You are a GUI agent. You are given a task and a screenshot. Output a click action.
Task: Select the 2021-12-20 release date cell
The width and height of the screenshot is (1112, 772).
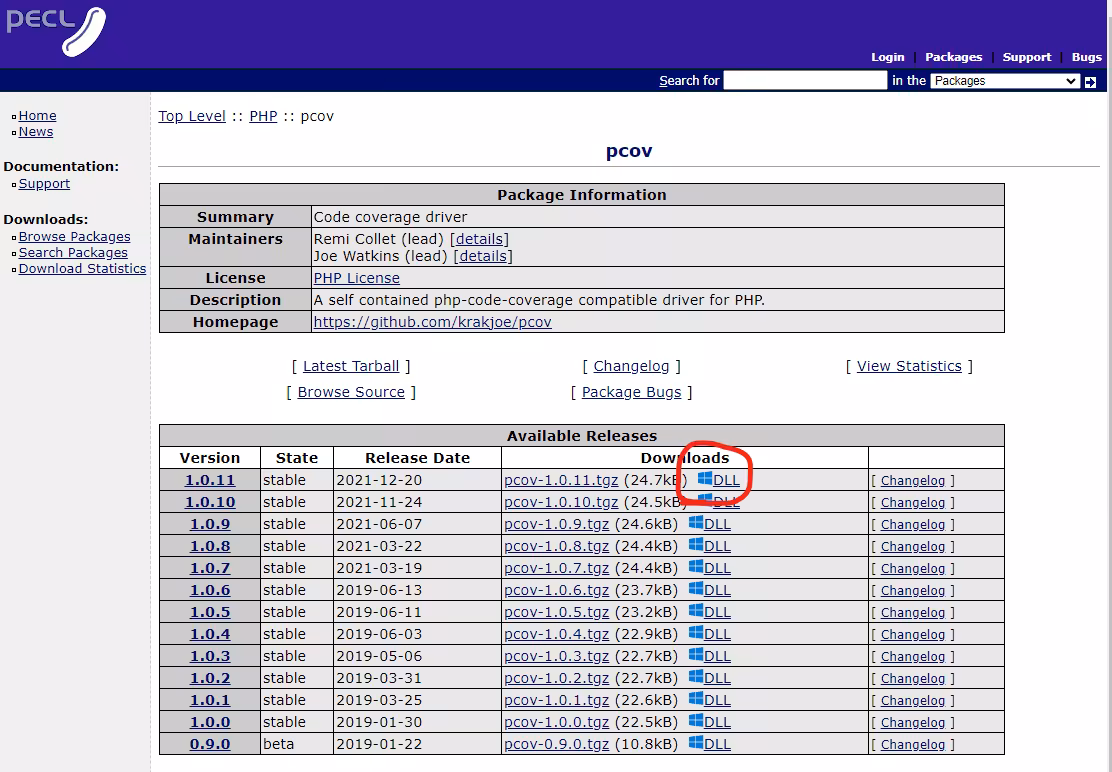tap(417, 480)
